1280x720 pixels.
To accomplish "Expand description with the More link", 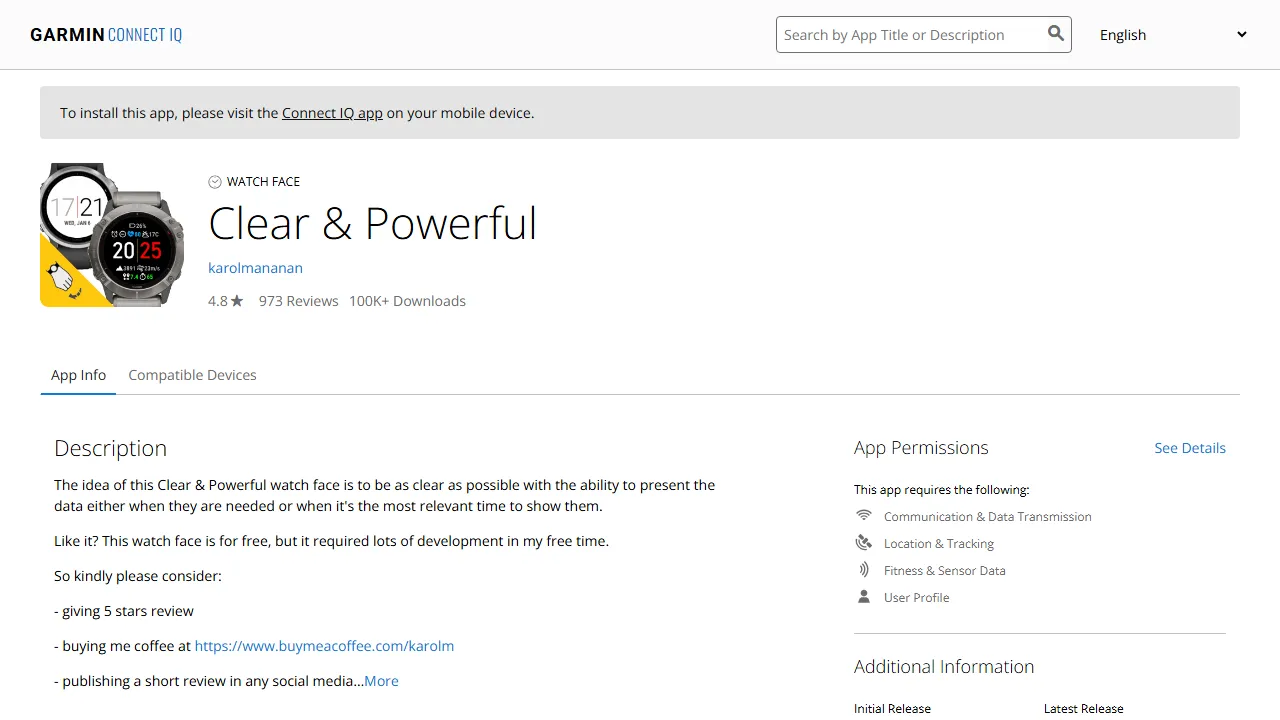I will coord(381,681).
